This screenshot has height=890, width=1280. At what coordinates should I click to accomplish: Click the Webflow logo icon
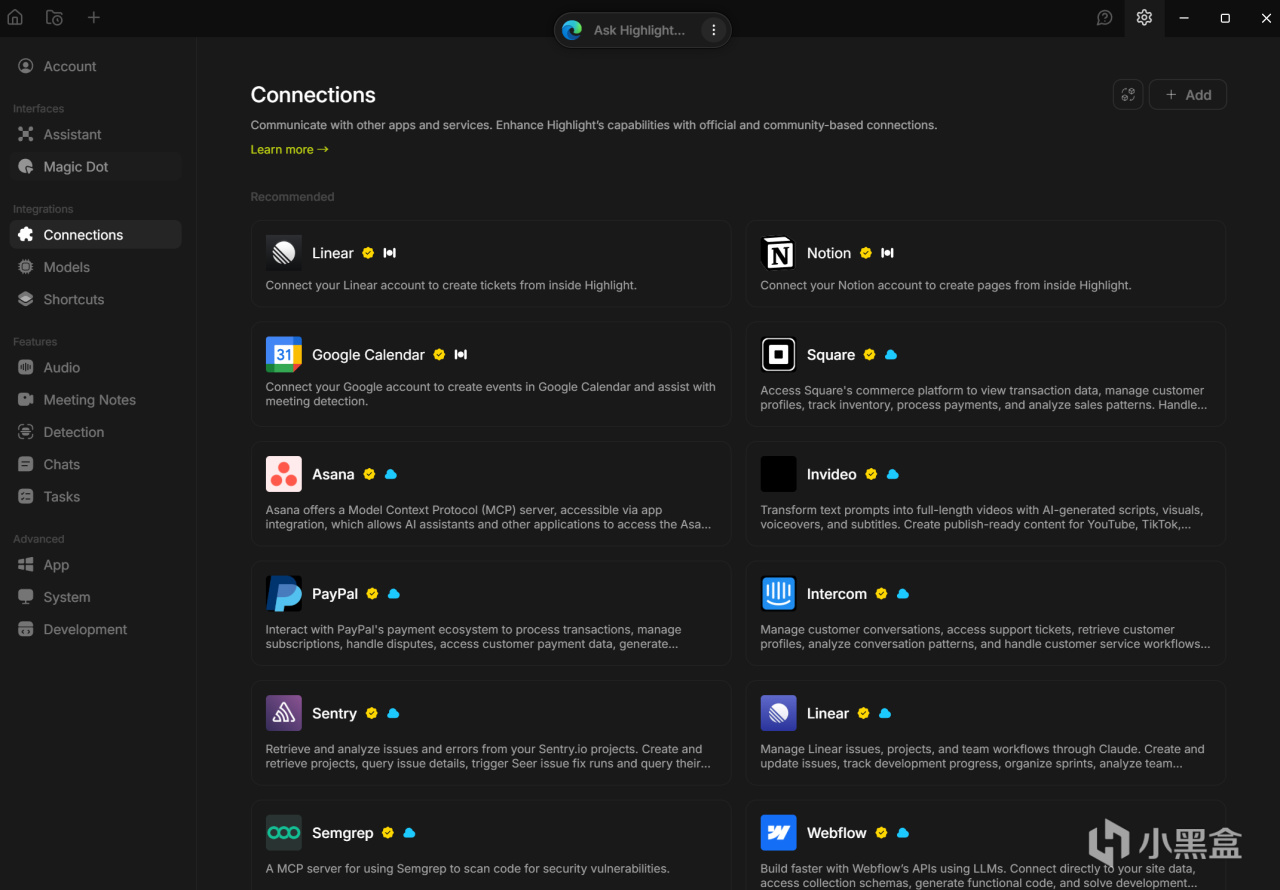pos(779,833)
